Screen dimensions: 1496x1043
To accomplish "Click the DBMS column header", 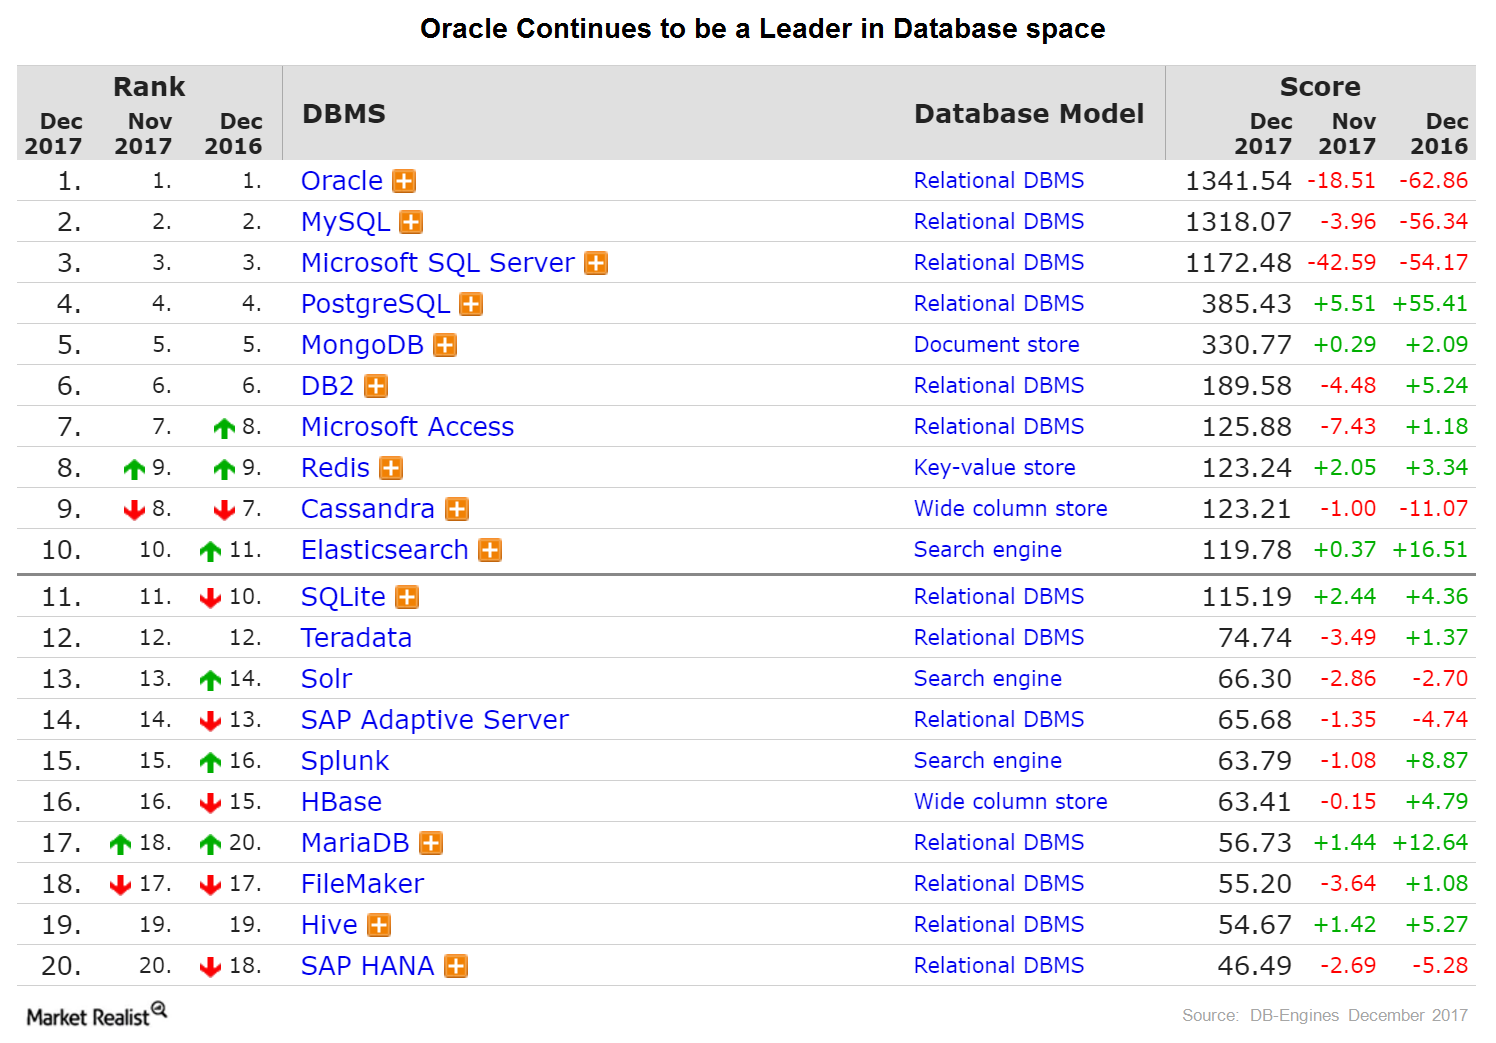I will pyautogui.click(x=344, y=114).
